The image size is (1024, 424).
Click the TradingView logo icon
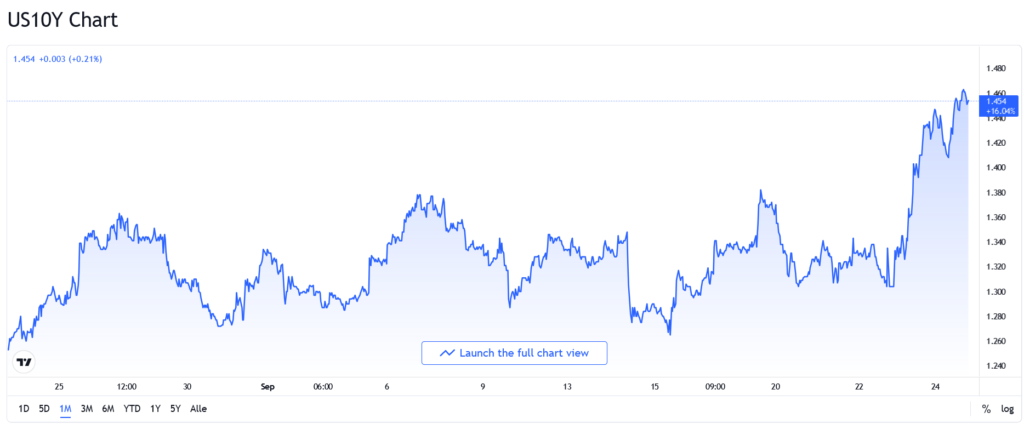pyautogui.click(x=25, y=362)
